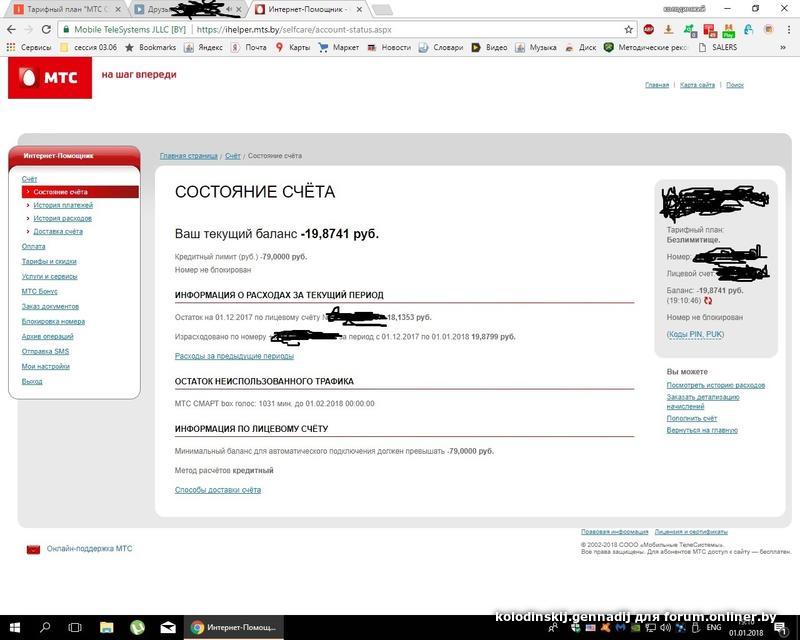Refresh balance with red refresh icon
Image resolution: width=800 pixels, height=640 pixels.
[708, 301]
